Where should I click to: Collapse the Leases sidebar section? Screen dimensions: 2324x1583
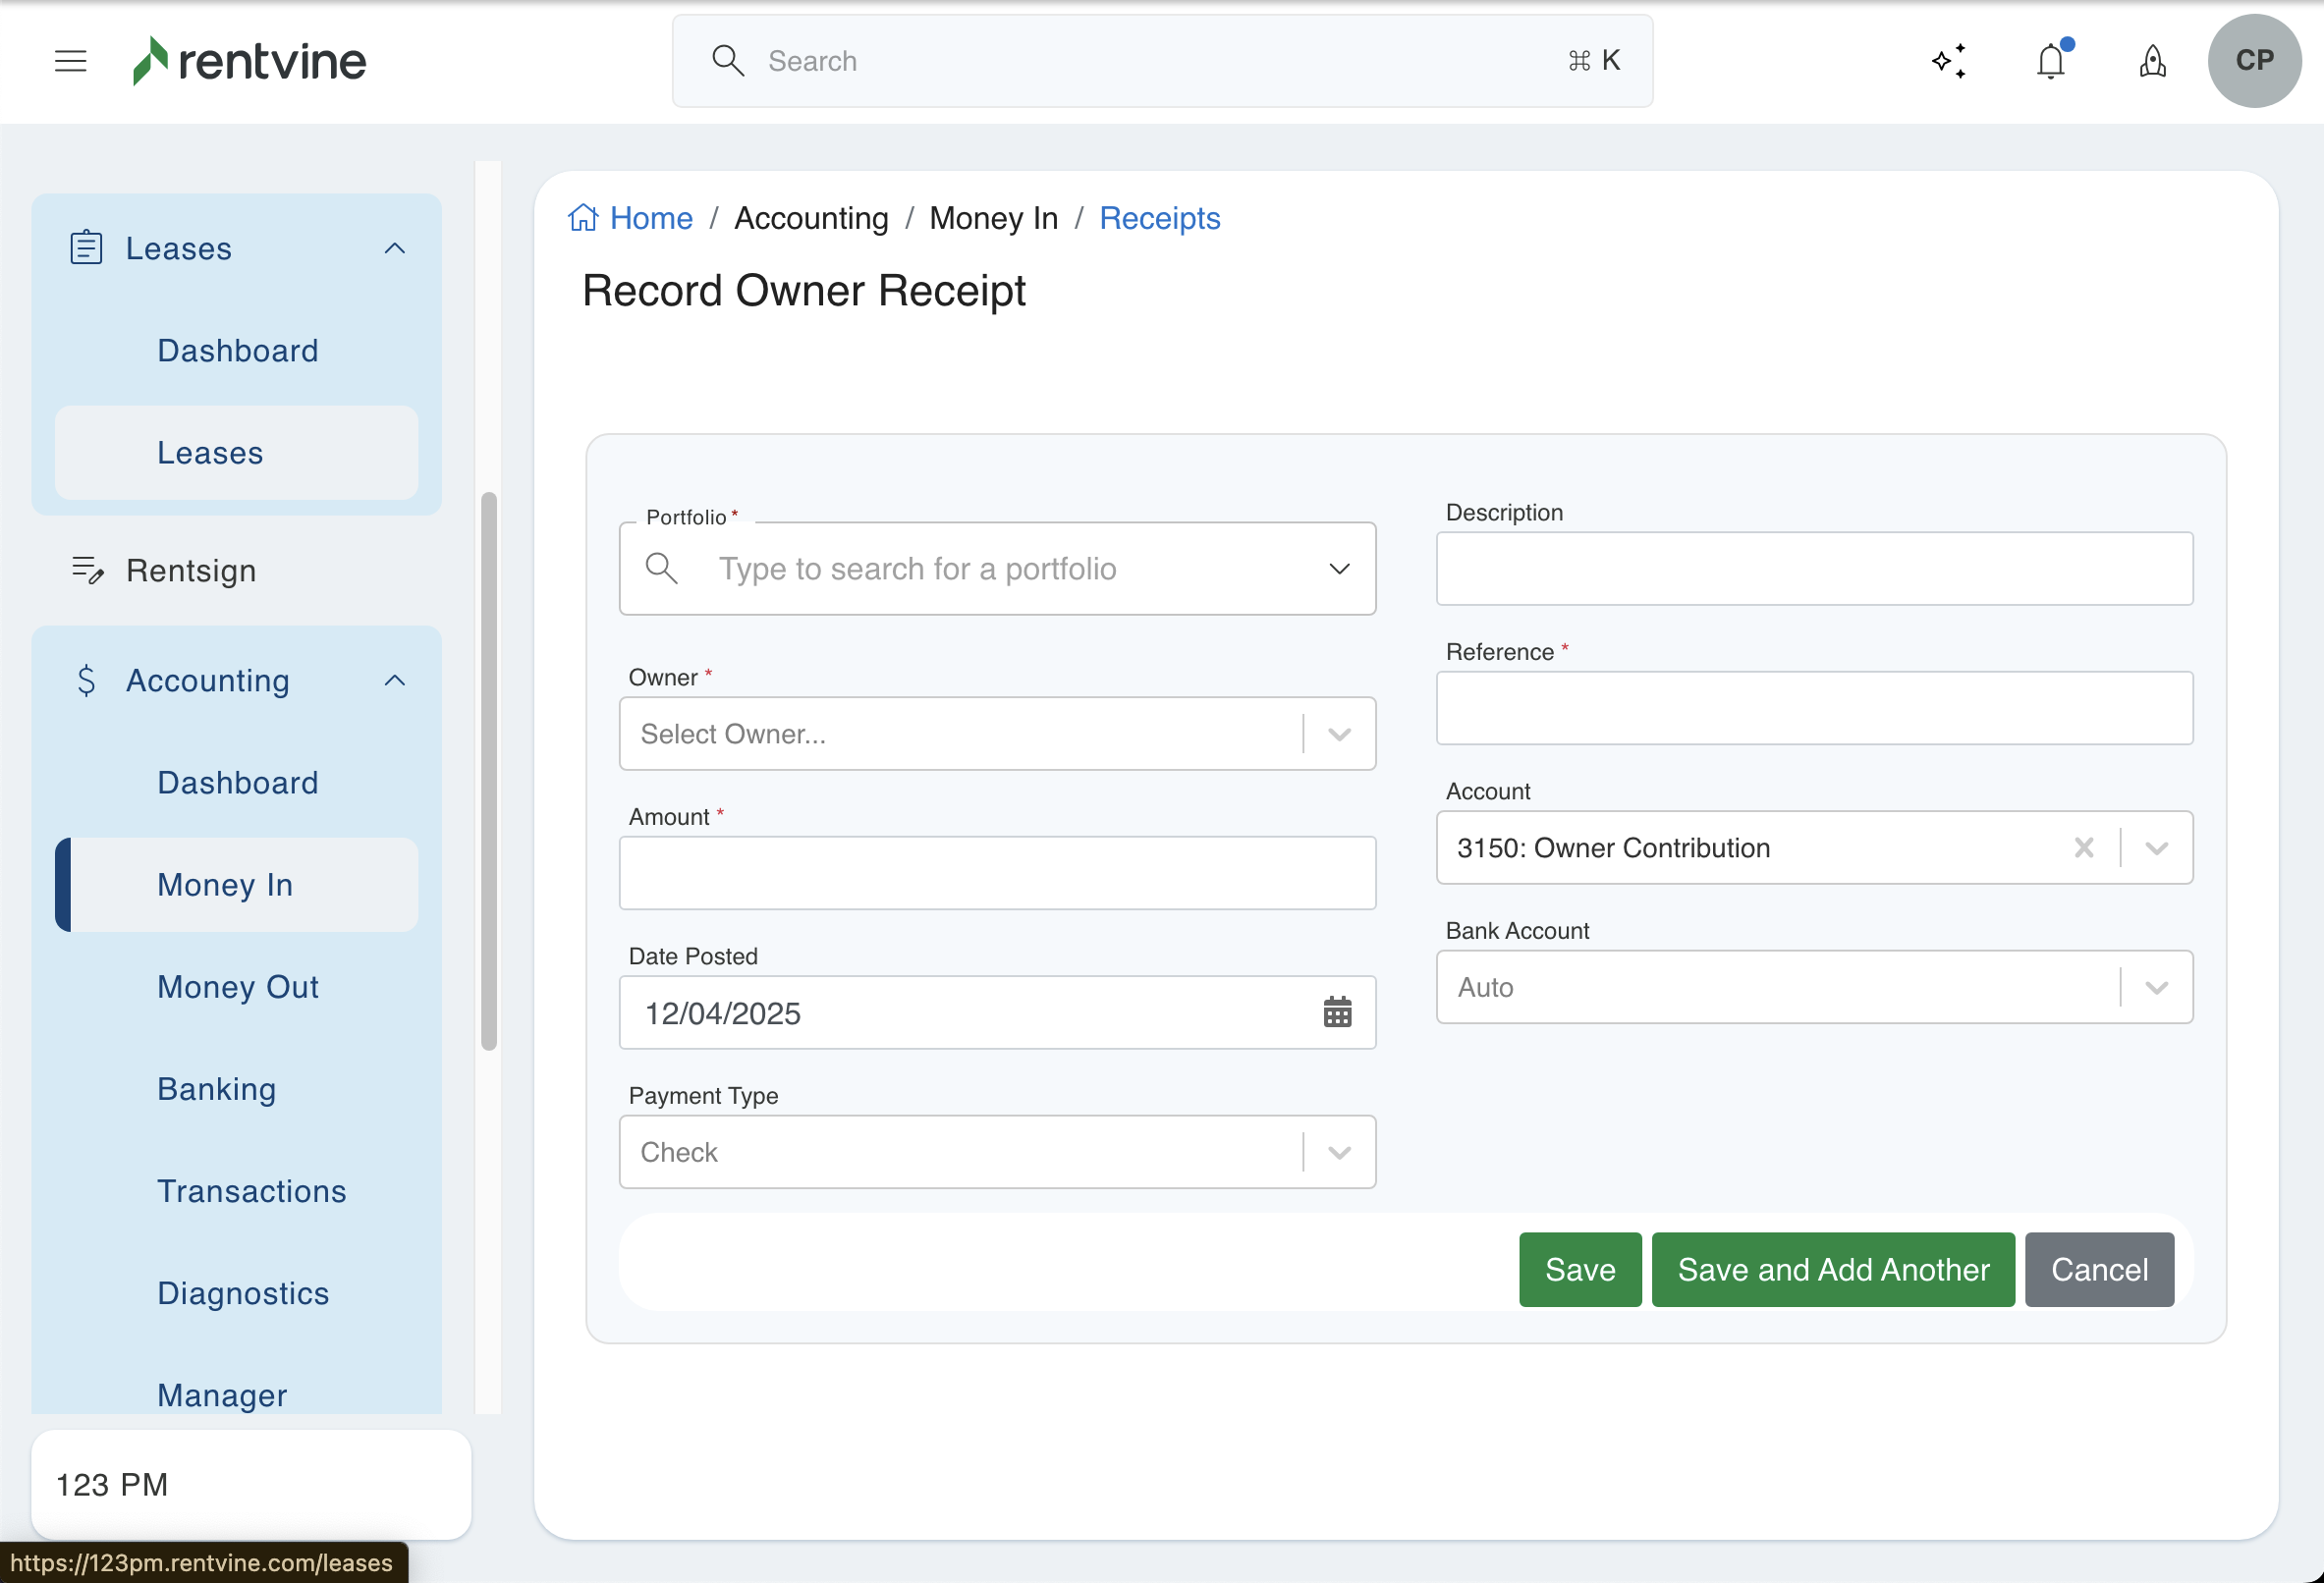tap(395, 248)
